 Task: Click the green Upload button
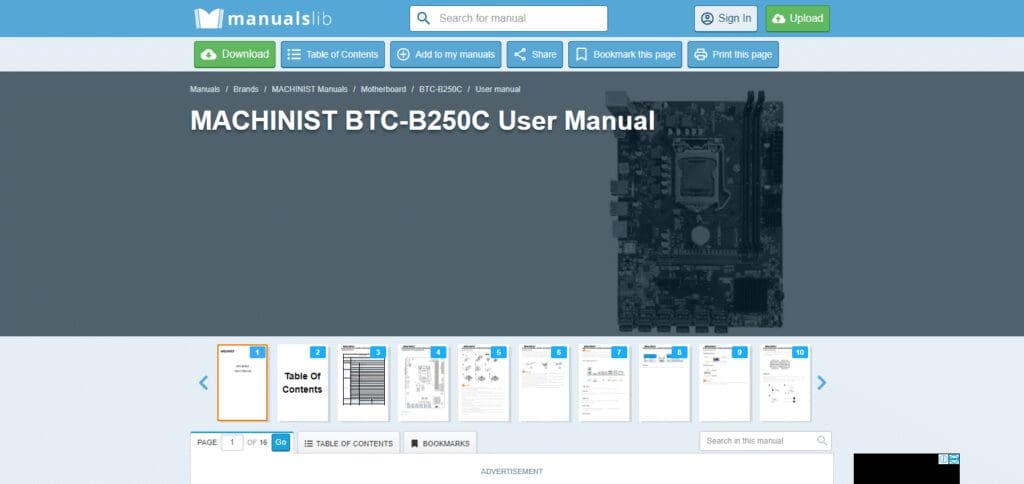[797, 18]
